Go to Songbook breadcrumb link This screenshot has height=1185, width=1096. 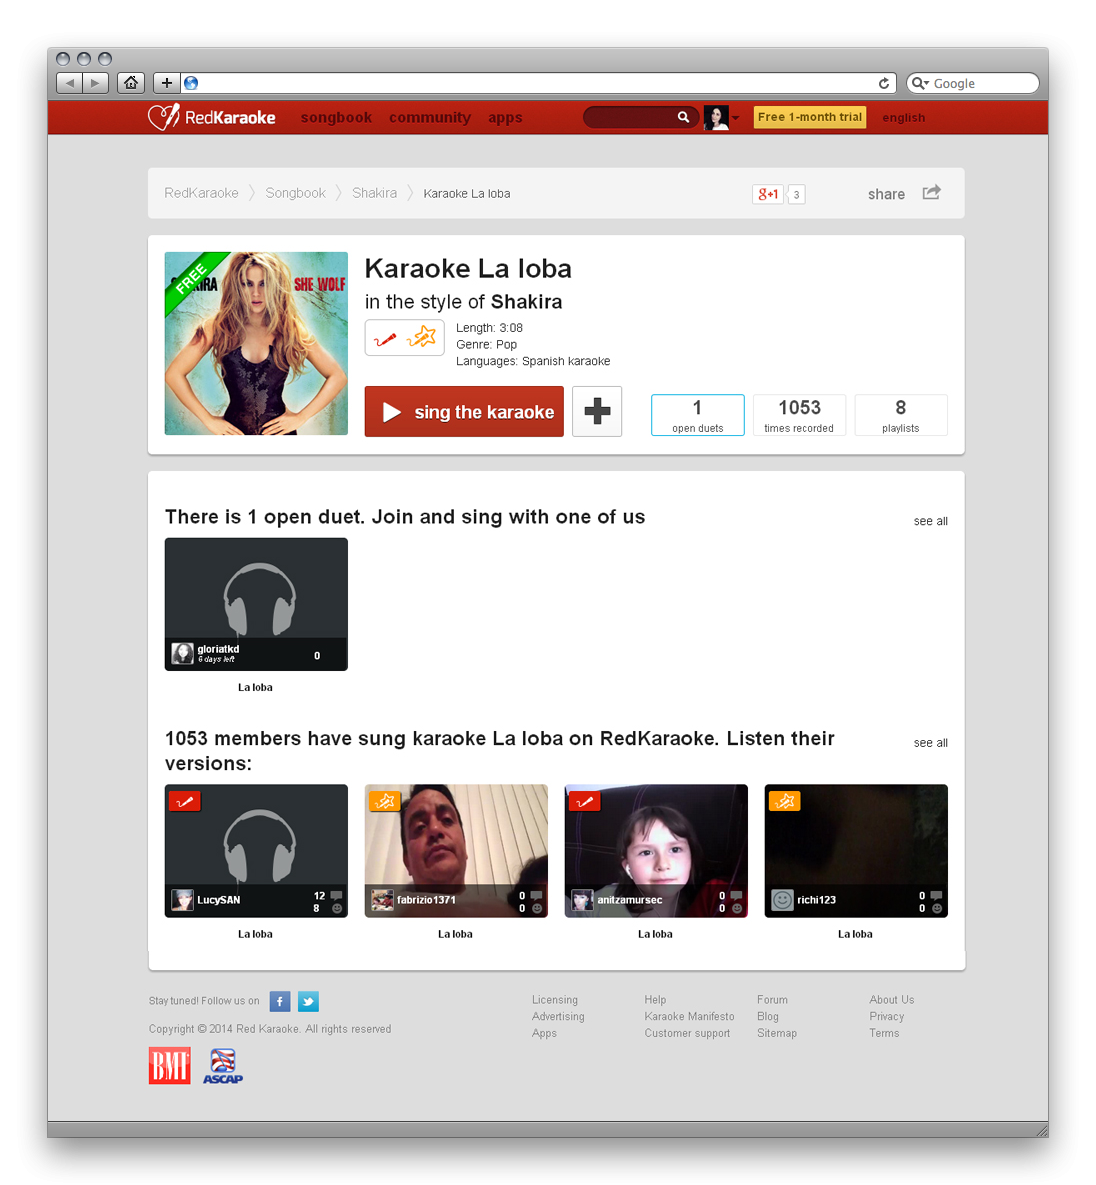tap(296, 193)
